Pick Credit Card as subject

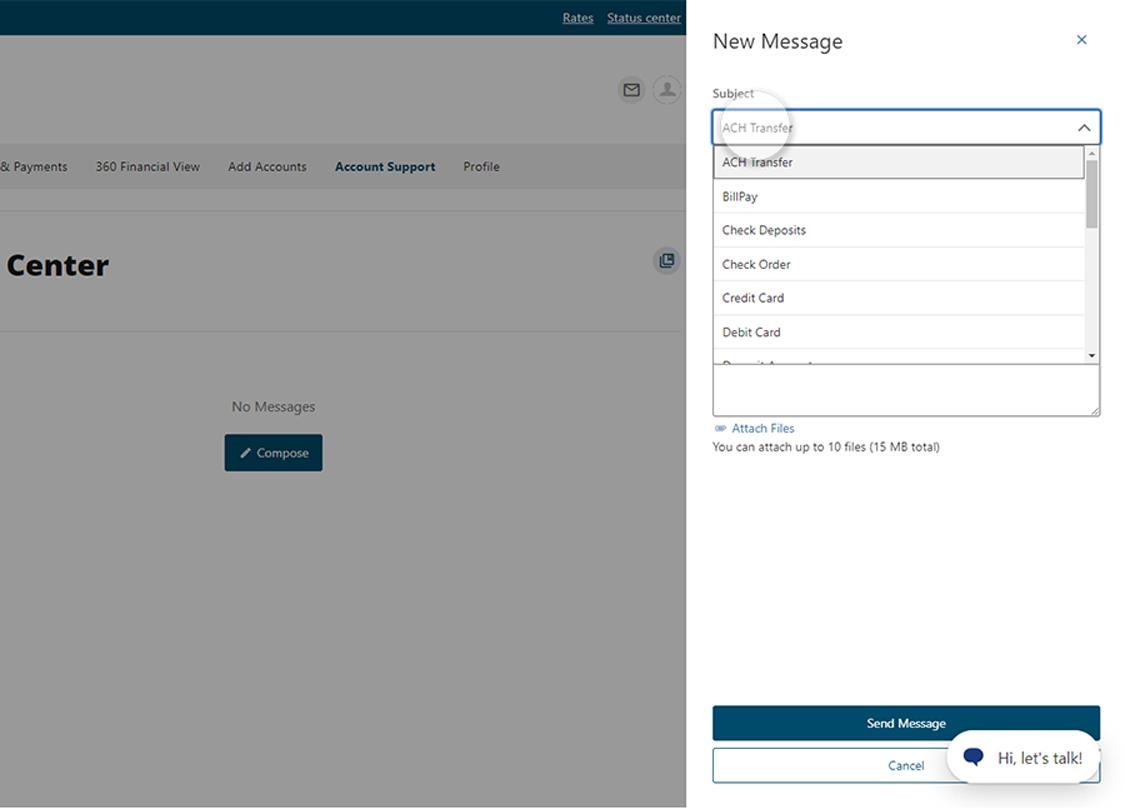coord(898,298)
